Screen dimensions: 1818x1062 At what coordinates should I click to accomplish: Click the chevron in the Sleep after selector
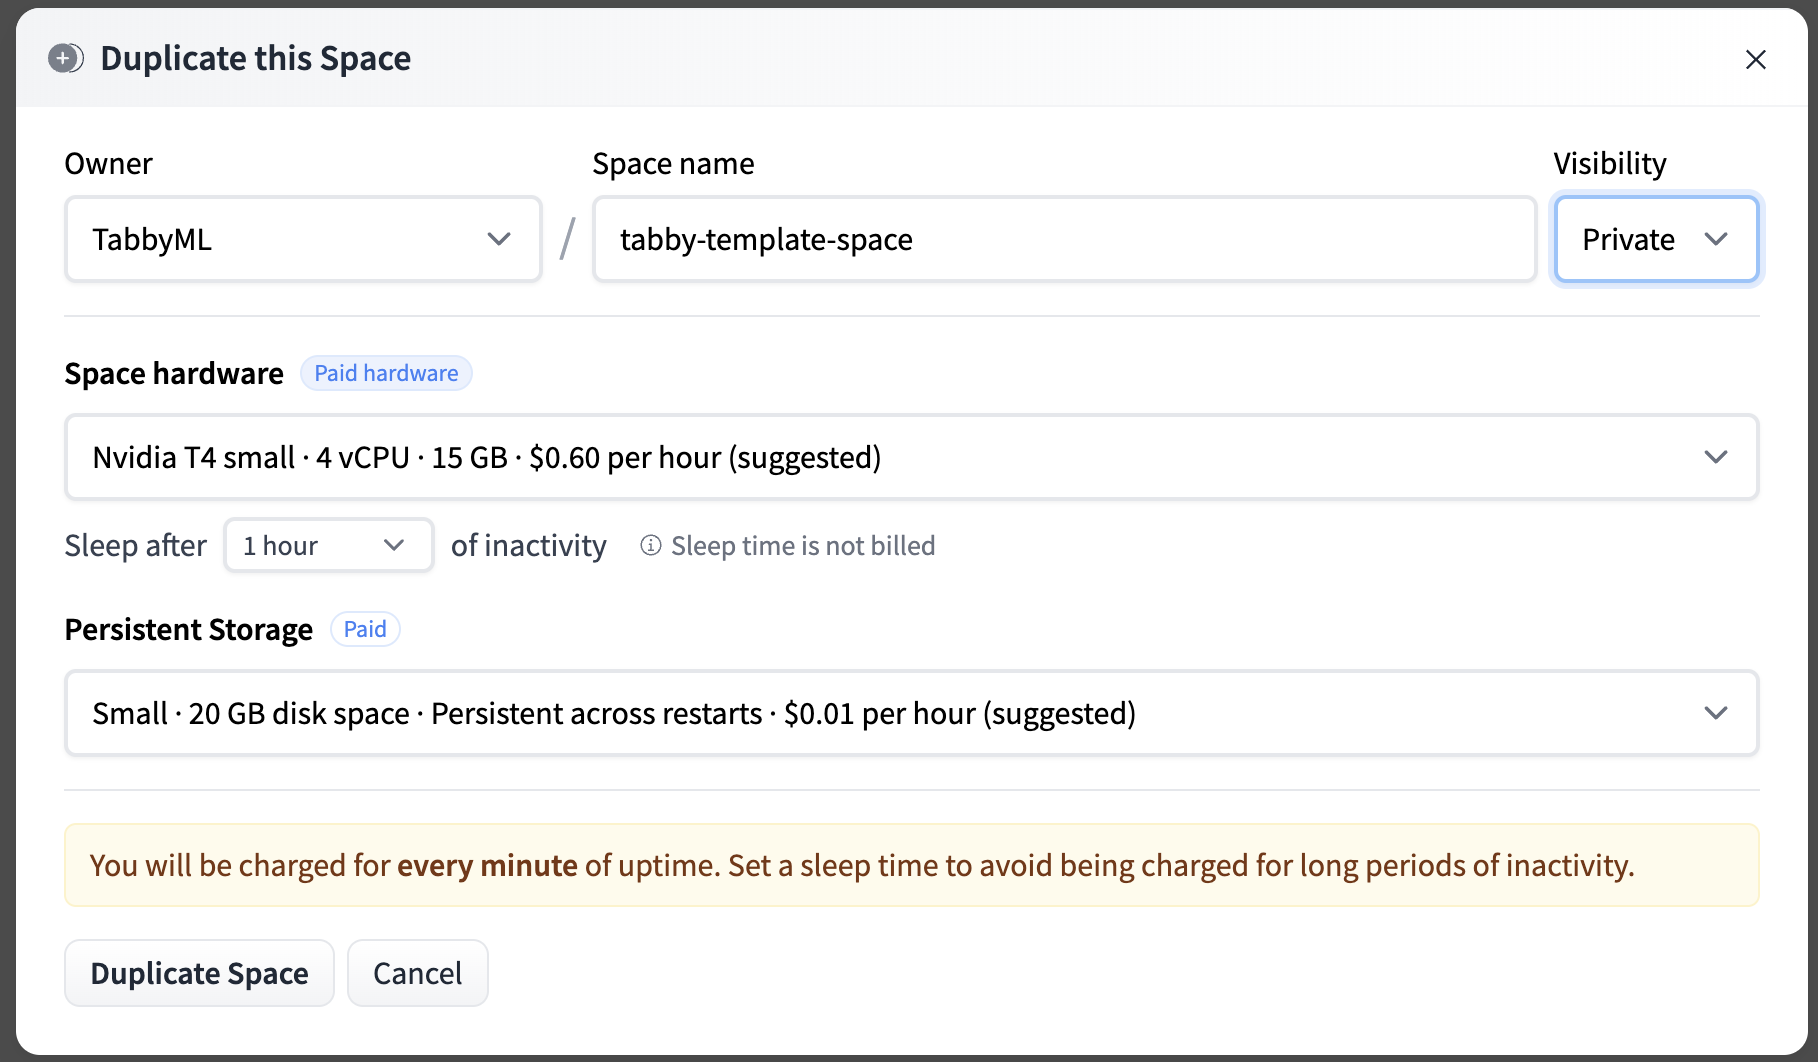coord(396,545)
